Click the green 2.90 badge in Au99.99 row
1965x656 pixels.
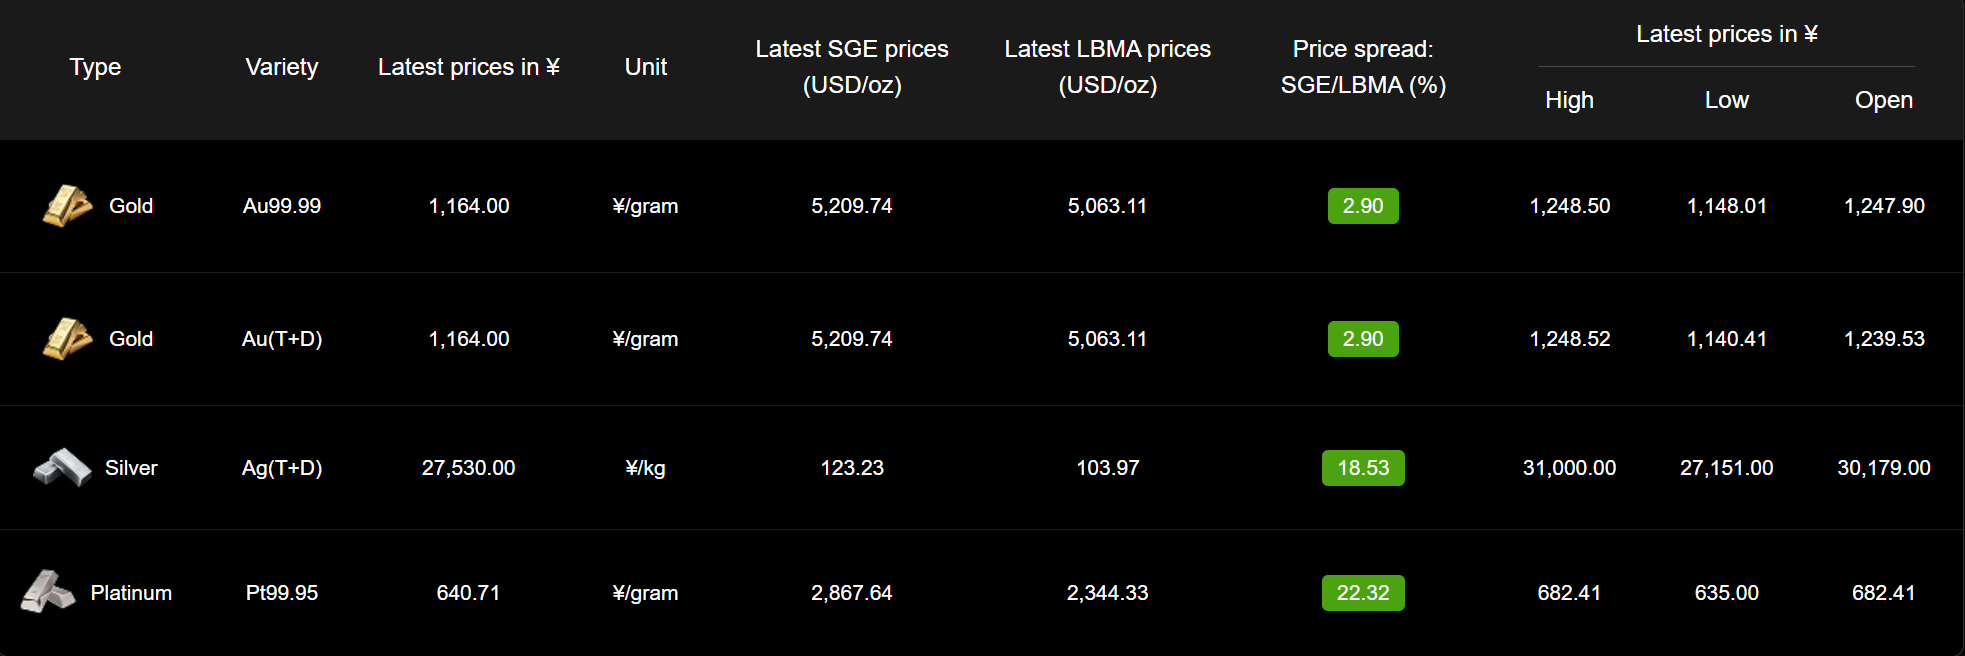click(x=1363, y=206)
